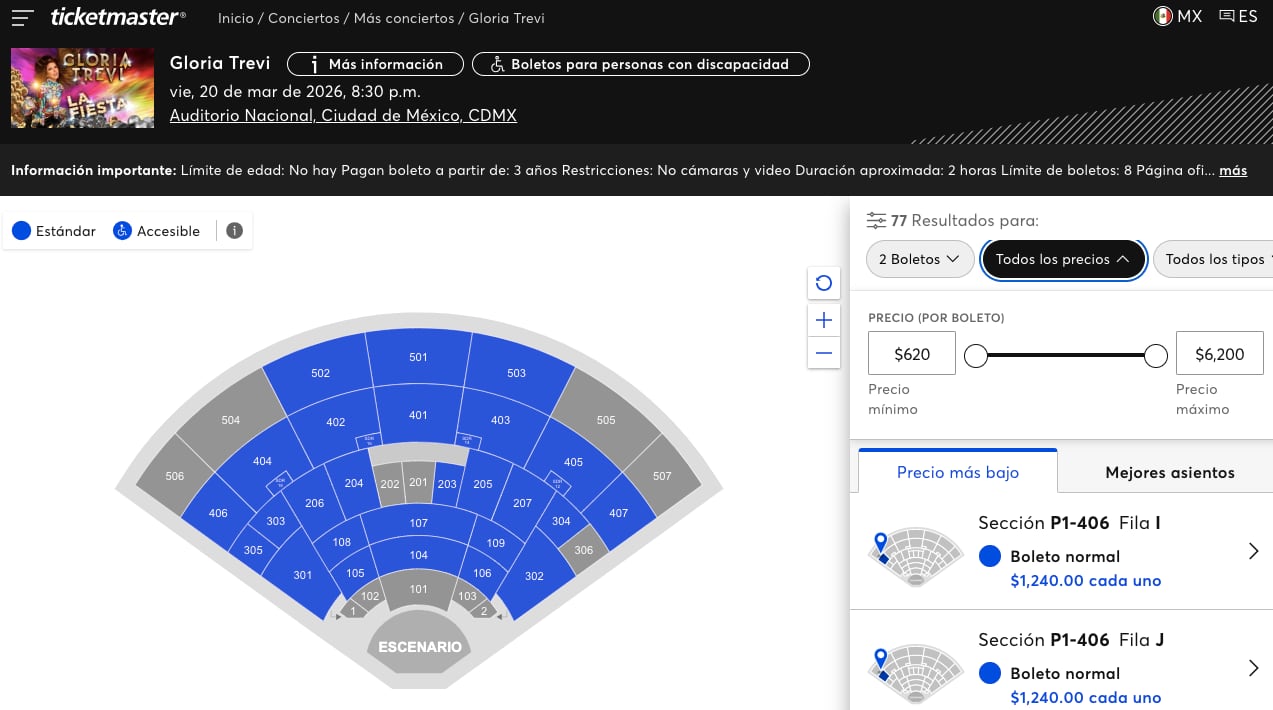Open the Todos los tipos dropdown
Image resolution: width=1273 pixels, height=710 pixels.
point(1213,258)
